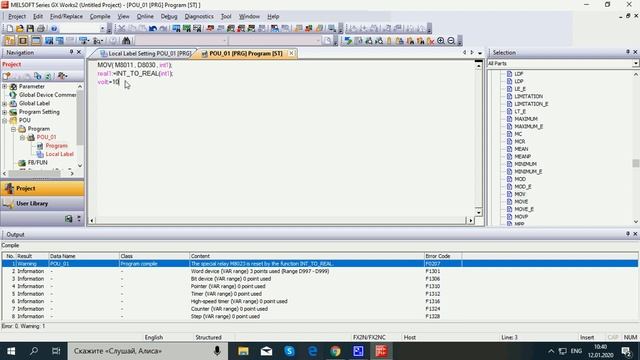The height and width of the screenshot is (360, 640).
Task: Collapse the POU tree node
Action: [x=5, y=120]
